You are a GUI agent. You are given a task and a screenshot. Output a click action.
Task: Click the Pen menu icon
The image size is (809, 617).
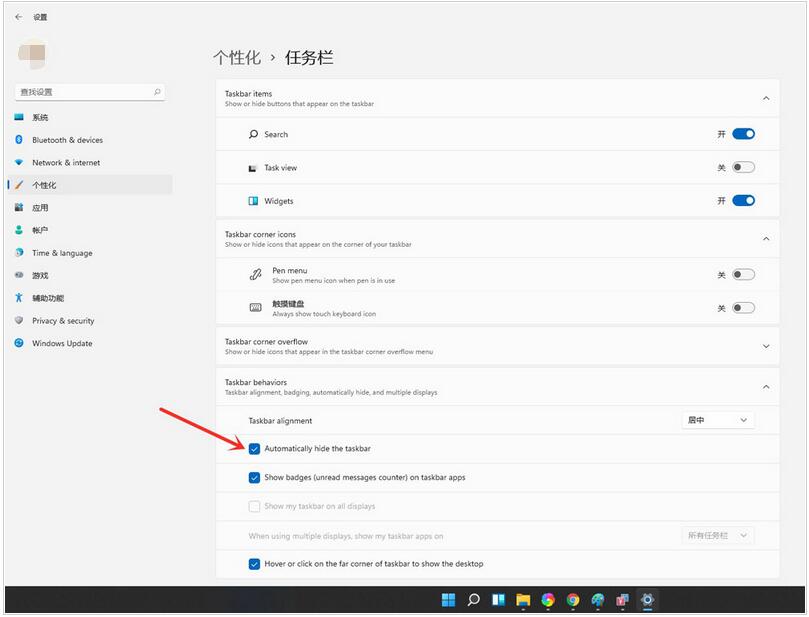(255, 274)
